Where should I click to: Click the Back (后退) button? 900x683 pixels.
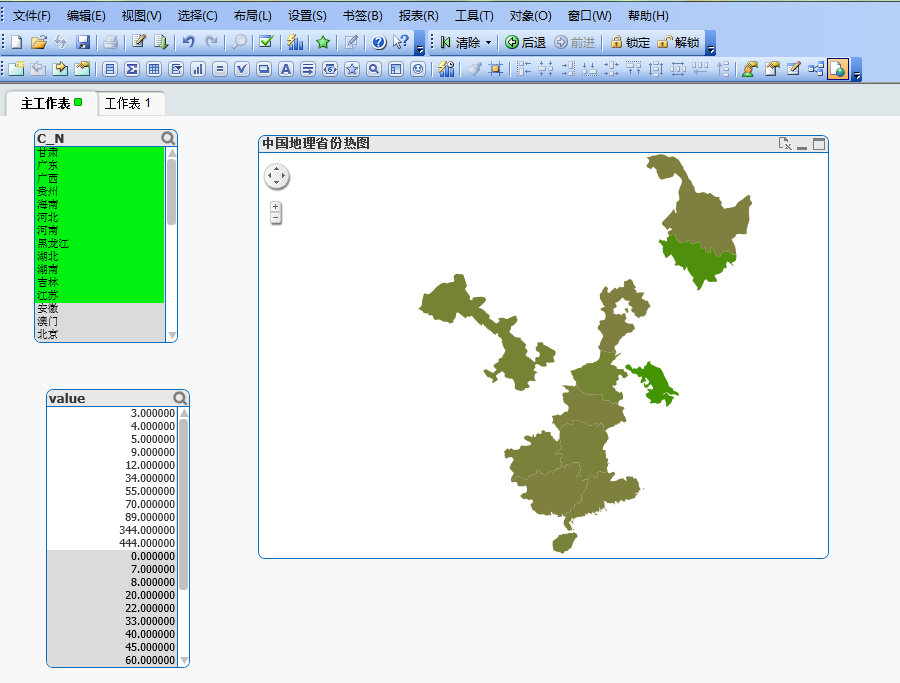(525, 42)
